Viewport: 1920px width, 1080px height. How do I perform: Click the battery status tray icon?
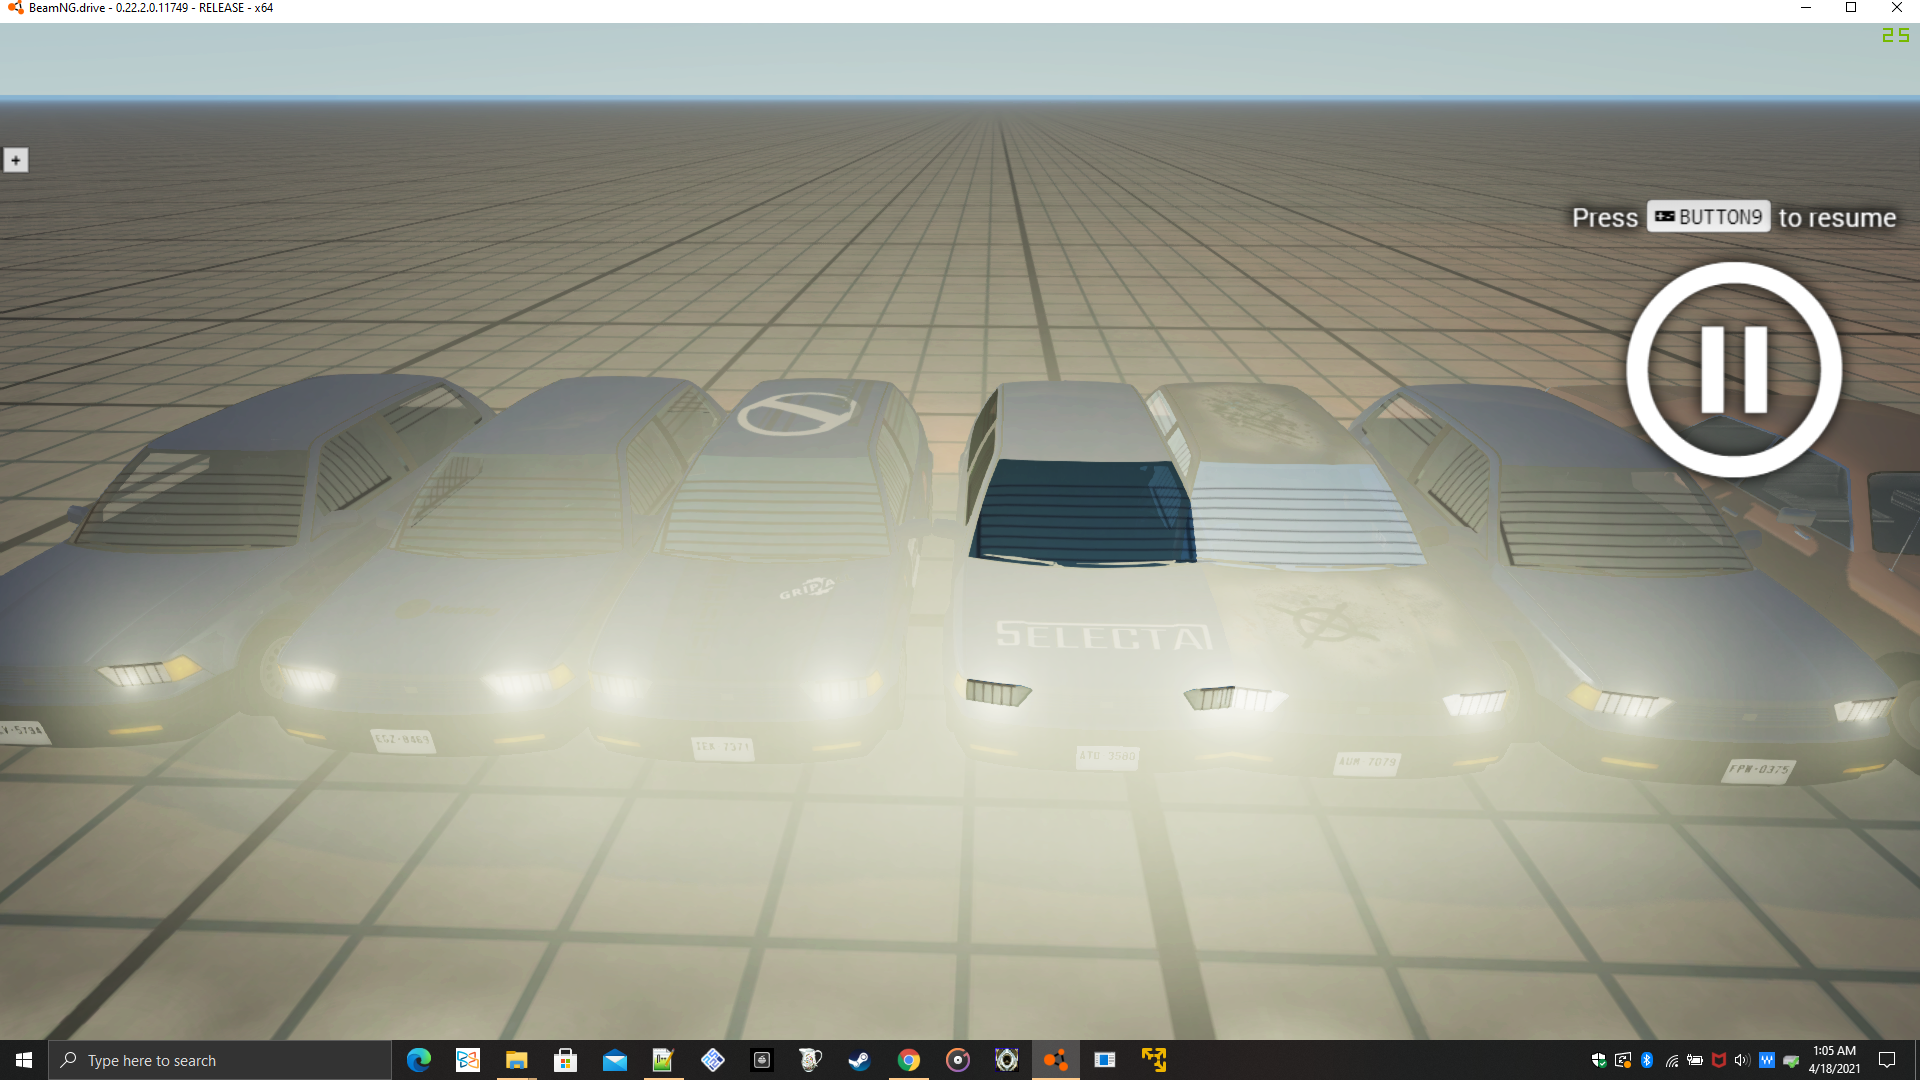pyautogui.click(x=1695, y=1060)
